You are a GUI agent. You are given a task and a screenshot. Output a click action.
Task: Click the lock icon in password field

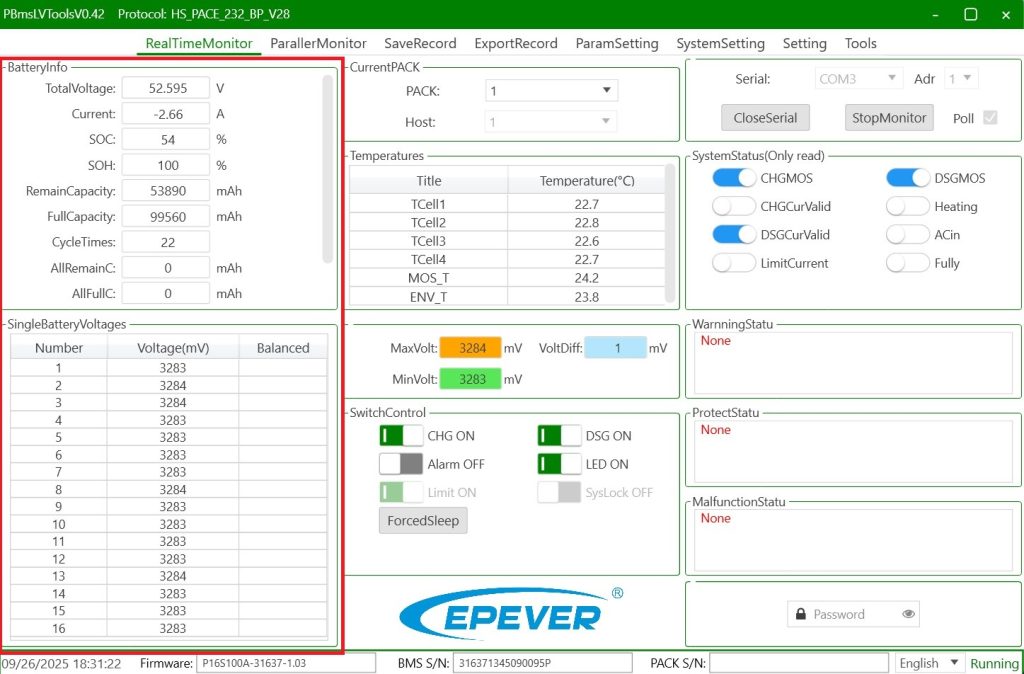(x=799, y=614)
